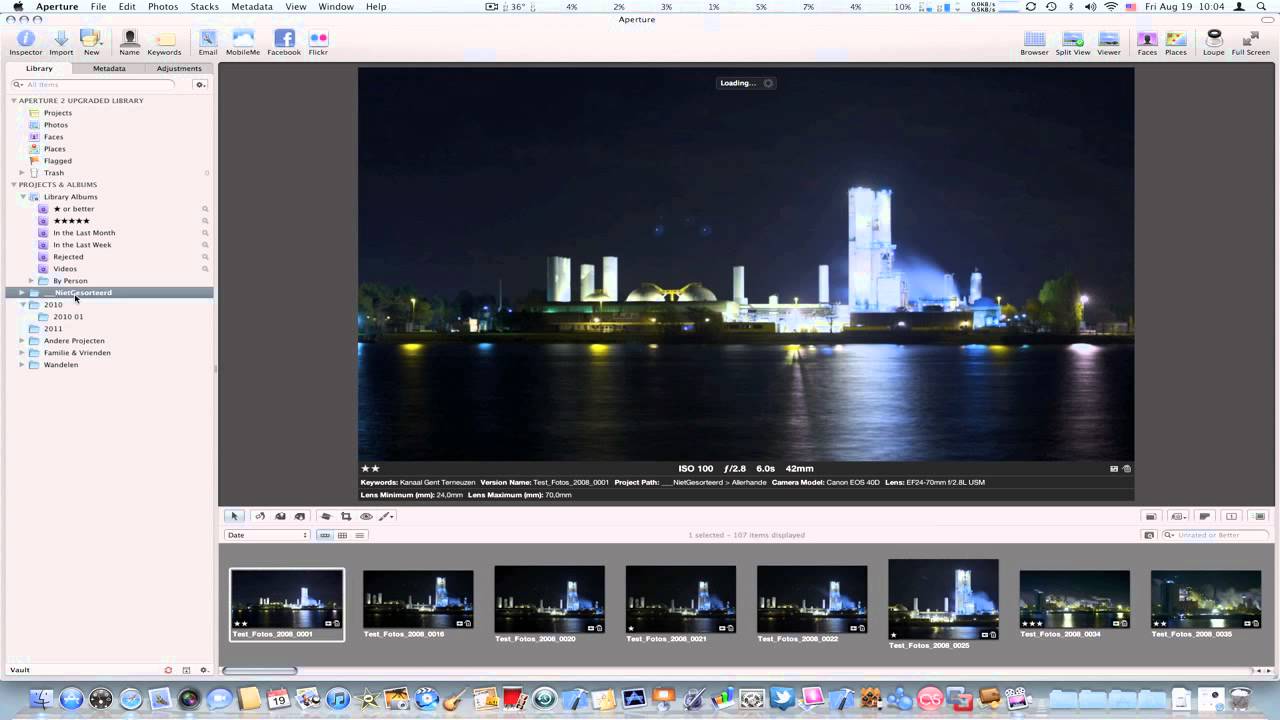Image resolution: width=1280 pixels, height=720 pixels.
Task: Click the rotate left tool
Action: (260, 516)
